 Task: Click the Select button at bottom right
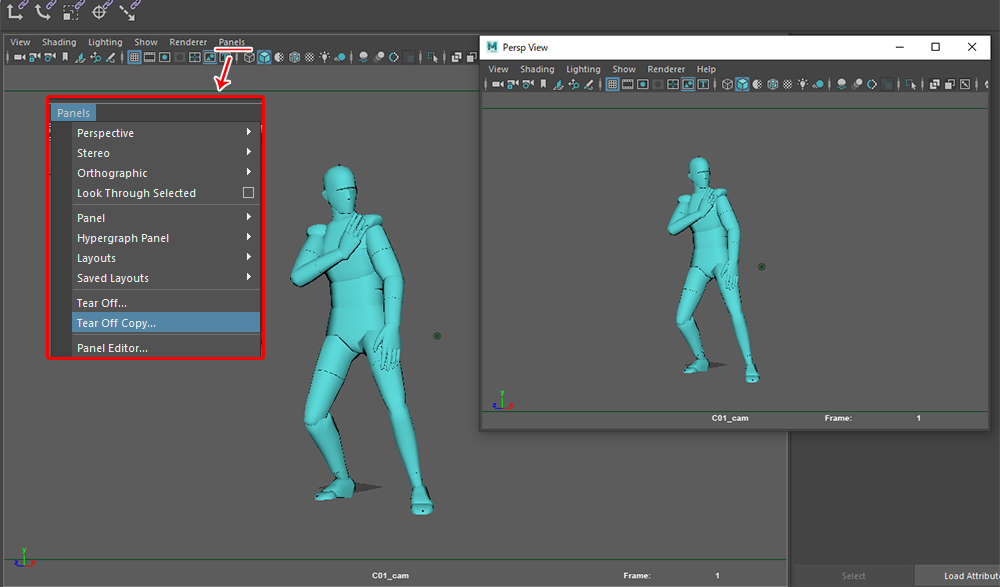tap(853, 576)
